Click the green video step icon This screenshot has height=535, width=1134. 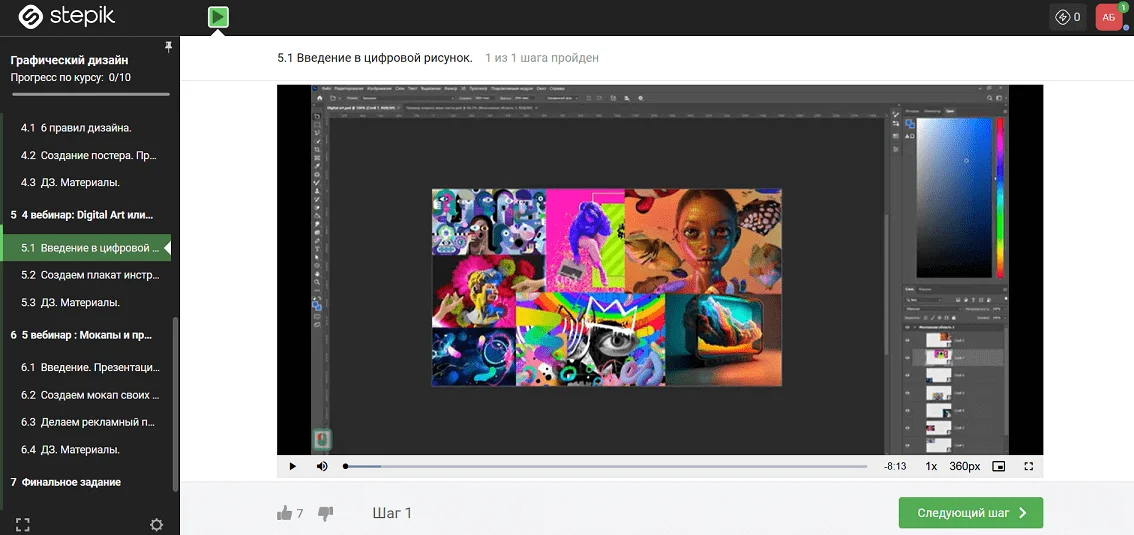[218, 16]
